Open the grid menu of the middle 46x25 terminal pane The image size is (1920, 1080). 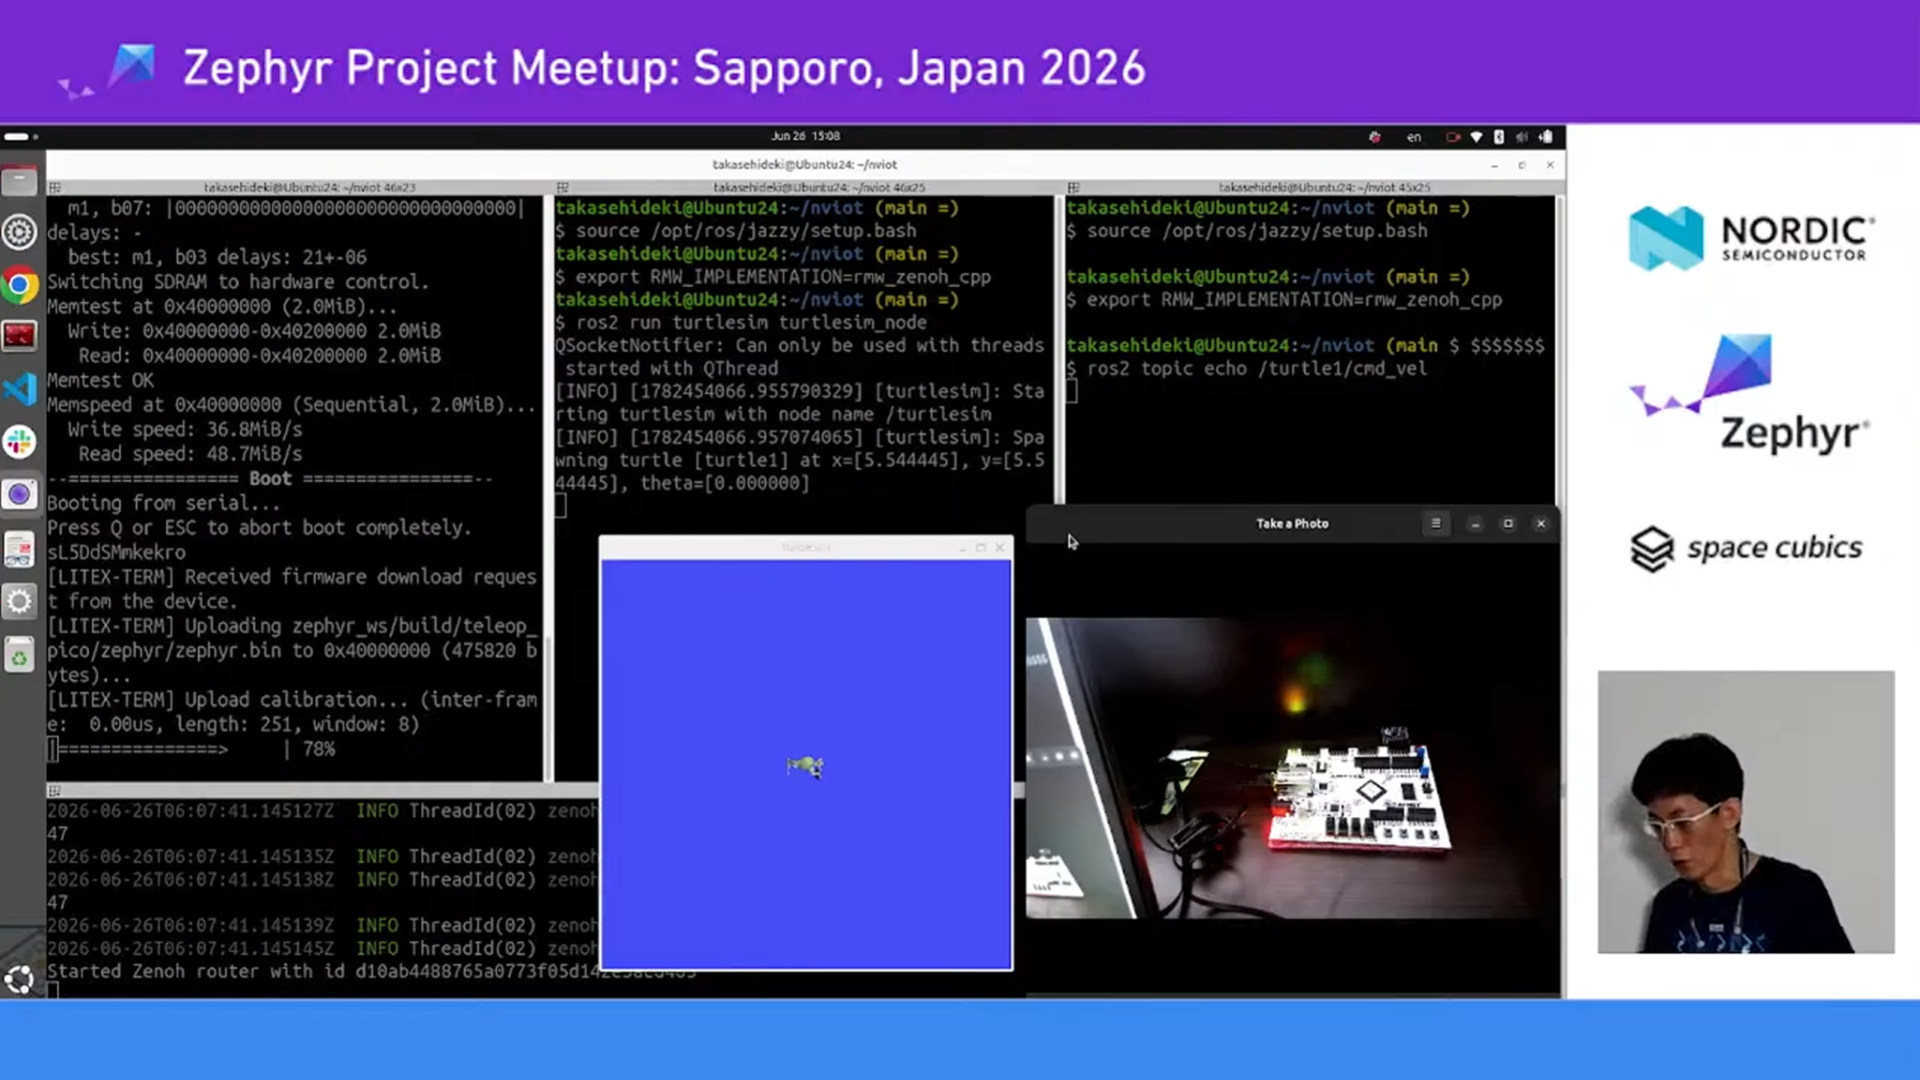[563, 187]
